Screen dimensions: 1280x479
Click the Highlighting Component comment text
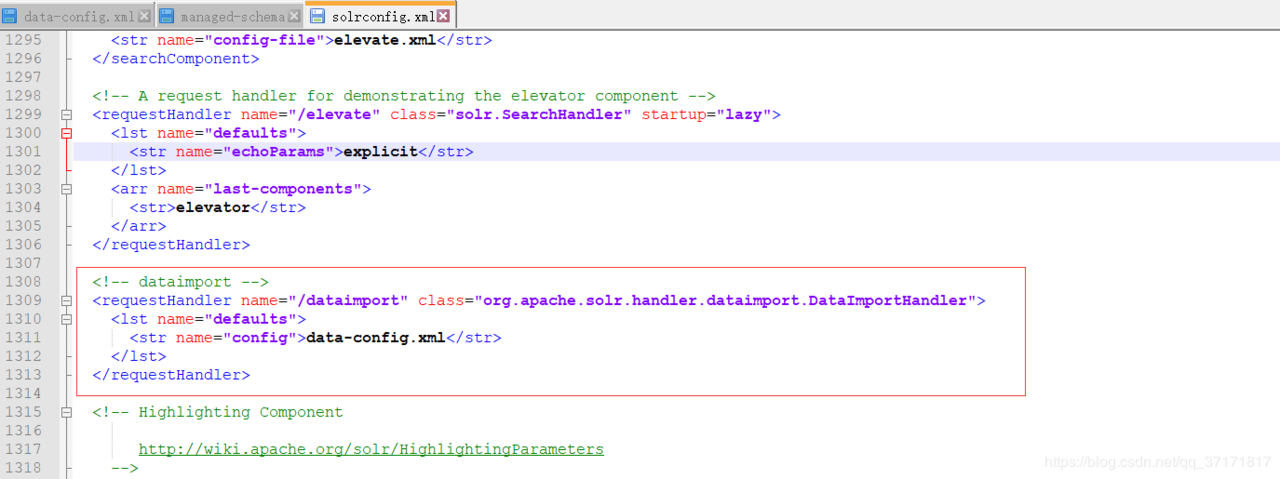pos(217,412)
